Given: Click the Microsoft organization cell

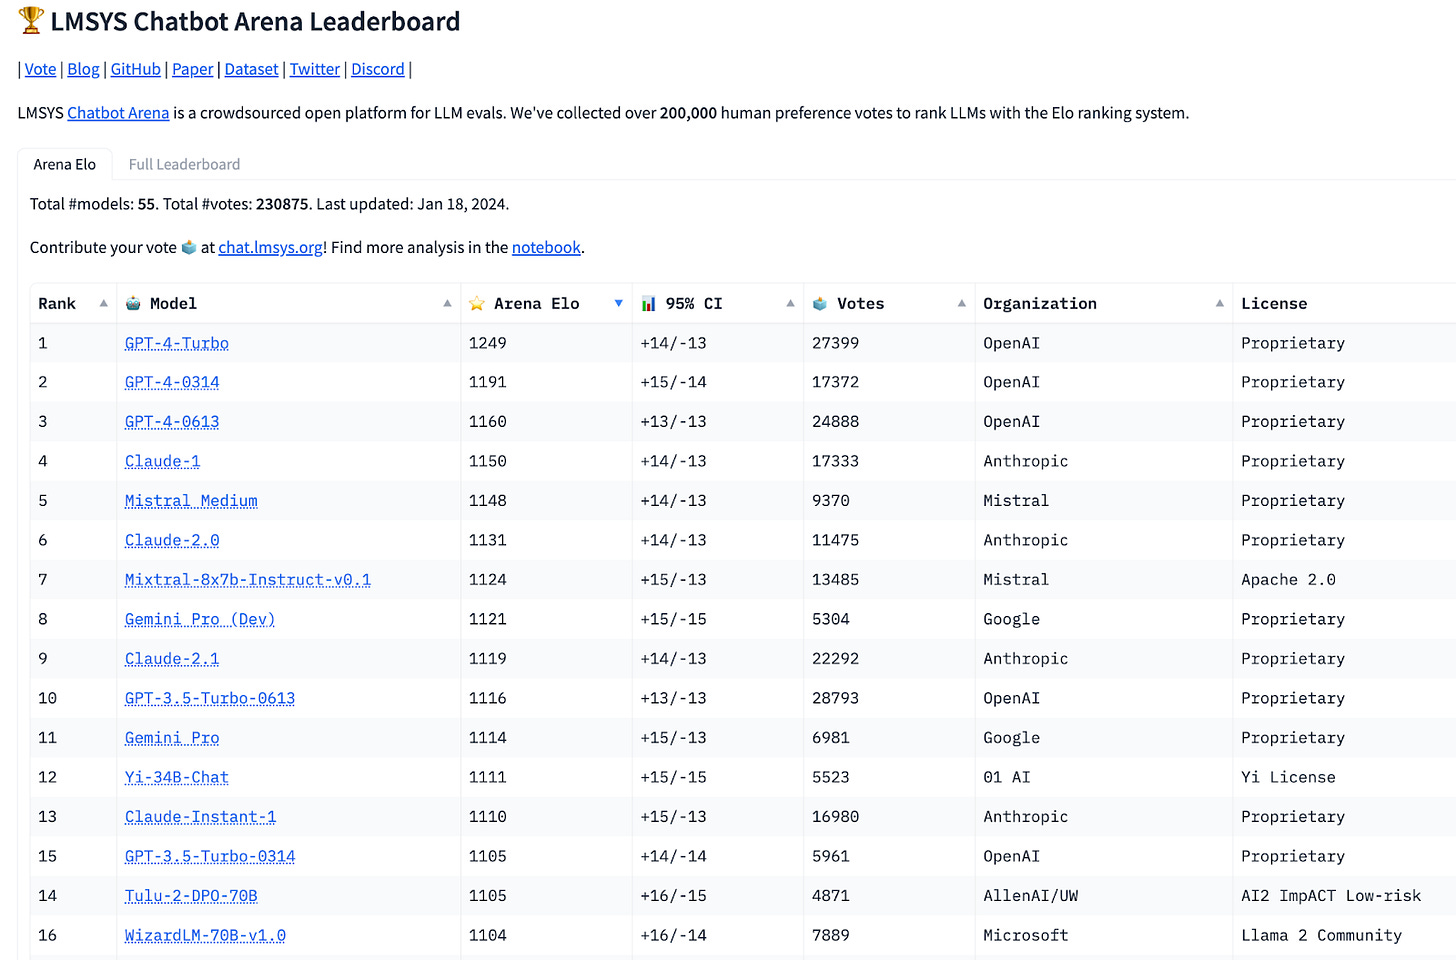Looking at the screenshot, I should 1026,935.
